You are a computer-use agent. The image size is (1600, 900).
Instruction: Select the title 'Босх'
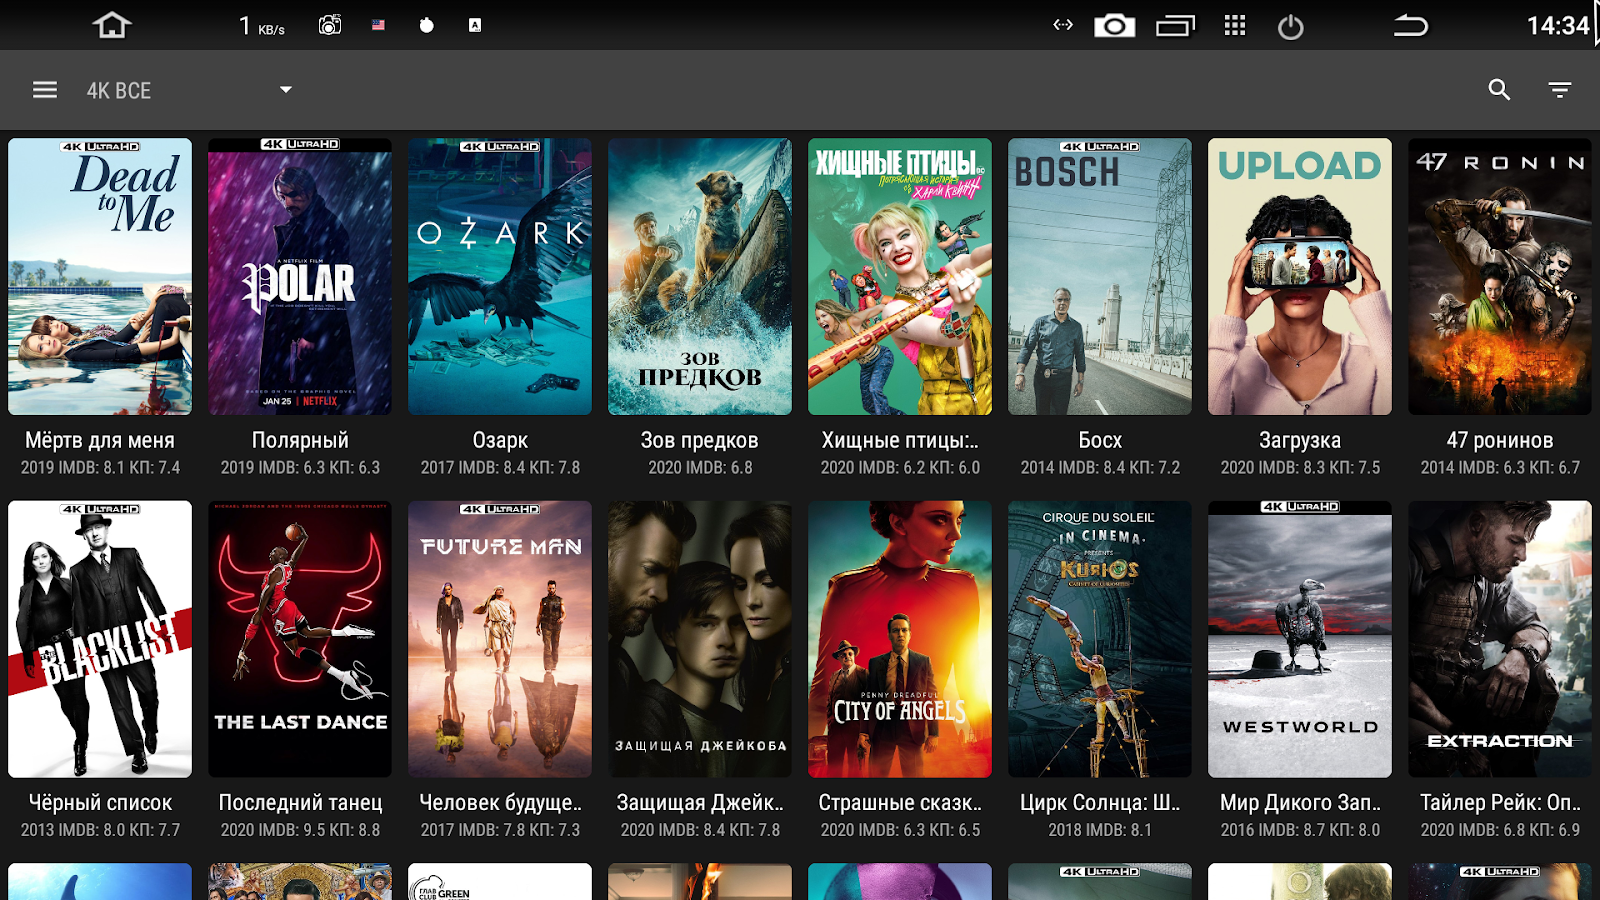click(1100, 441)
